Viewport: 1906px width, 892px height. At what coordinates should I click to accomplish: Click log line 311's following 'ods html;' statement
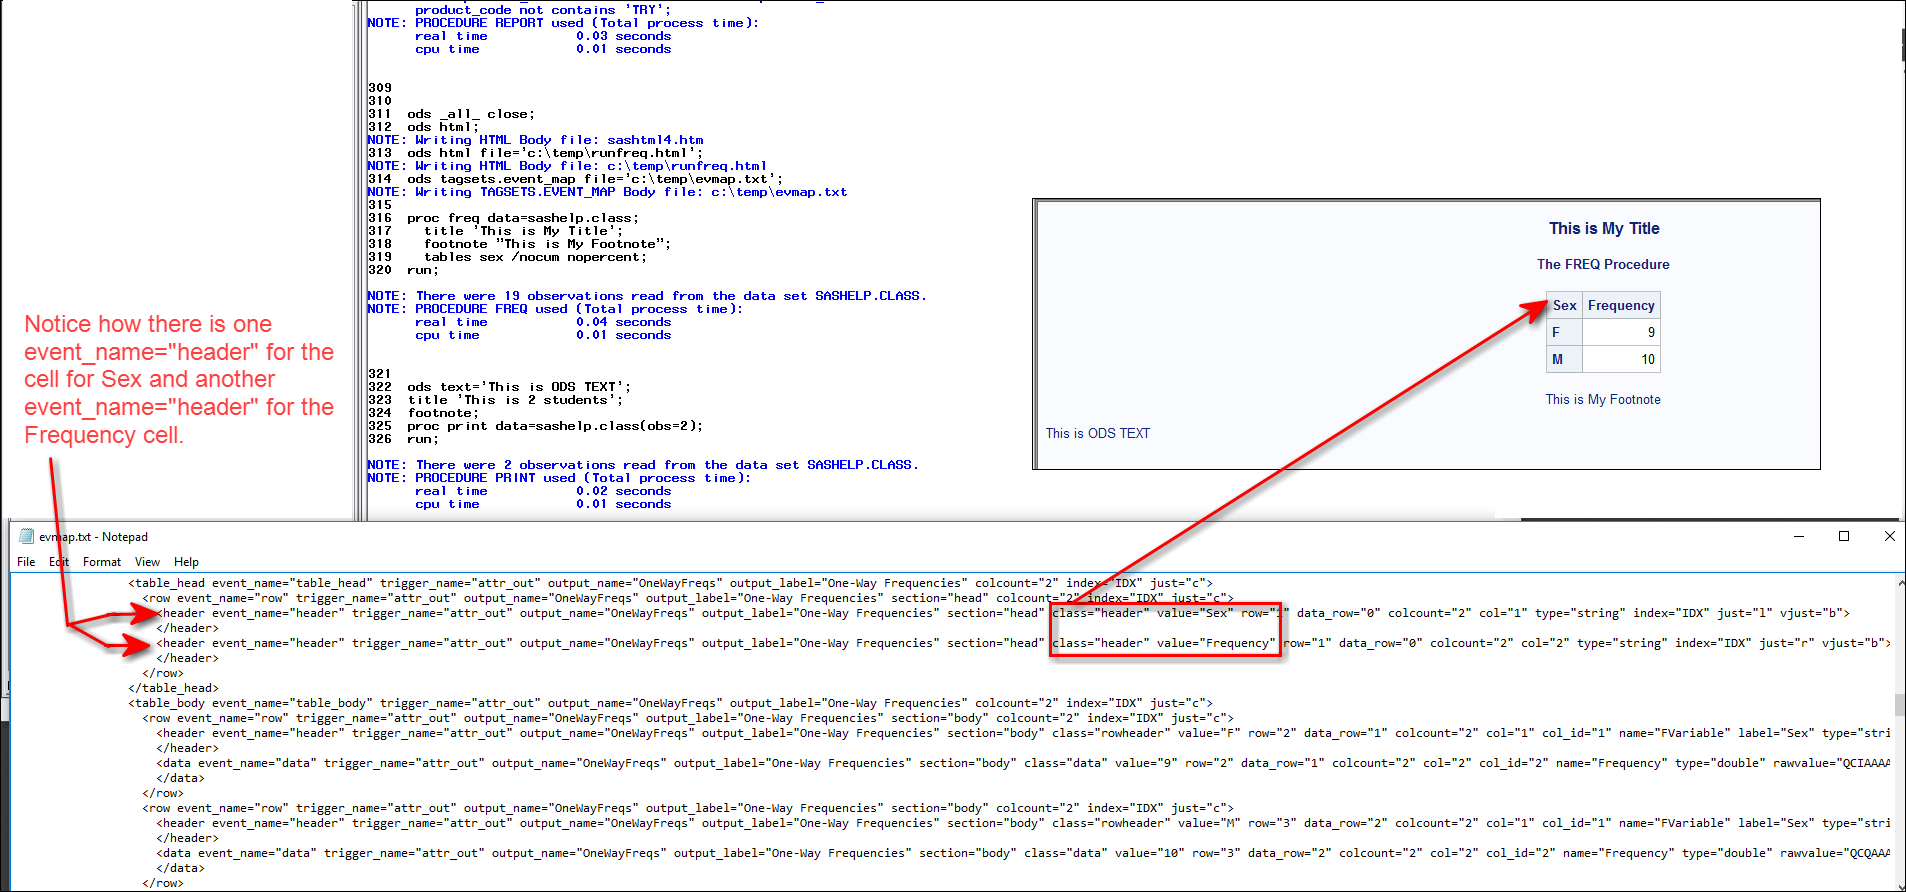(x=443, y=127)
